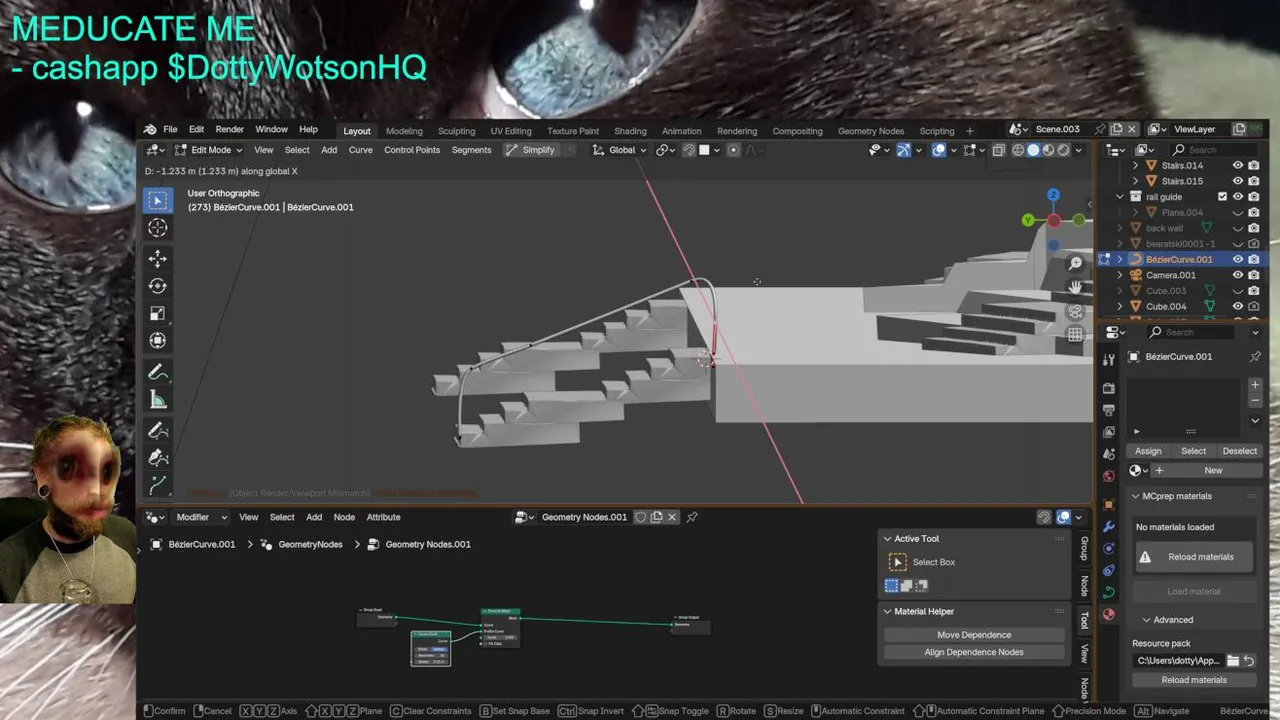Collapse the rail guide collection
The image size is (1280, 720).
pos(1120,197)
